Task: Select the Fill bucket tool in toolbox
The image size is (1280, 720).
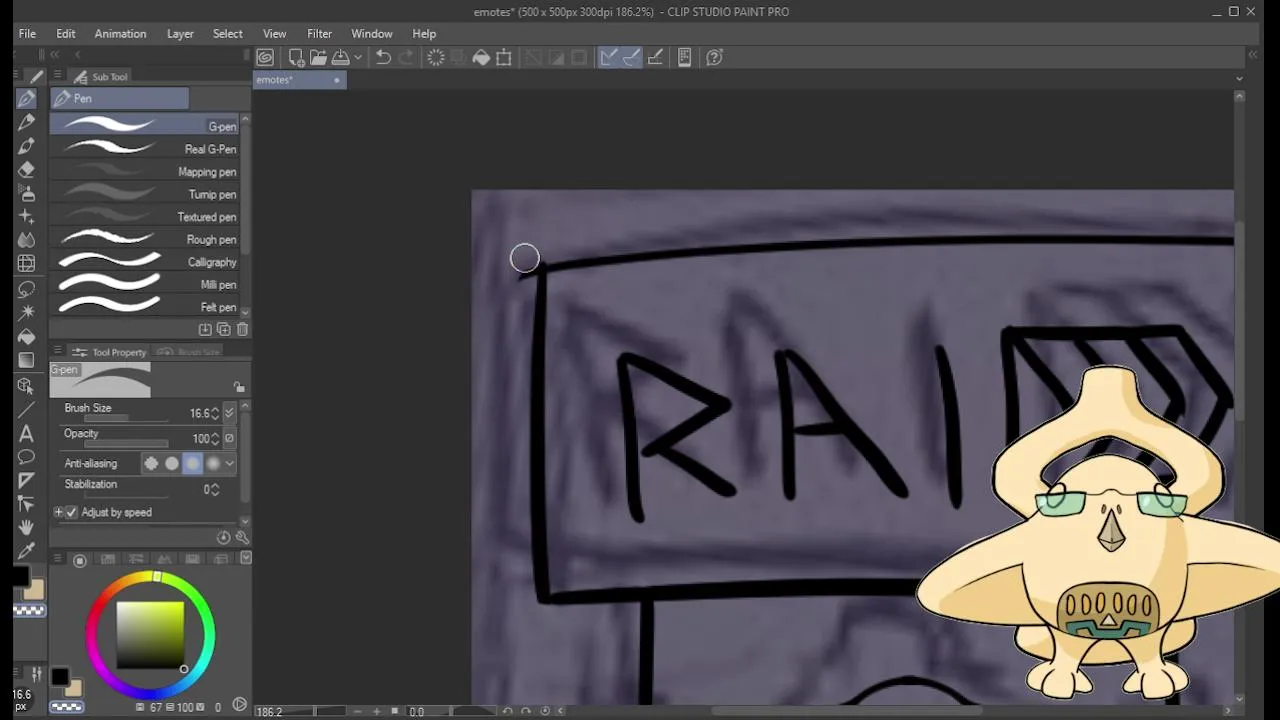Action: (x=27, y=337)
